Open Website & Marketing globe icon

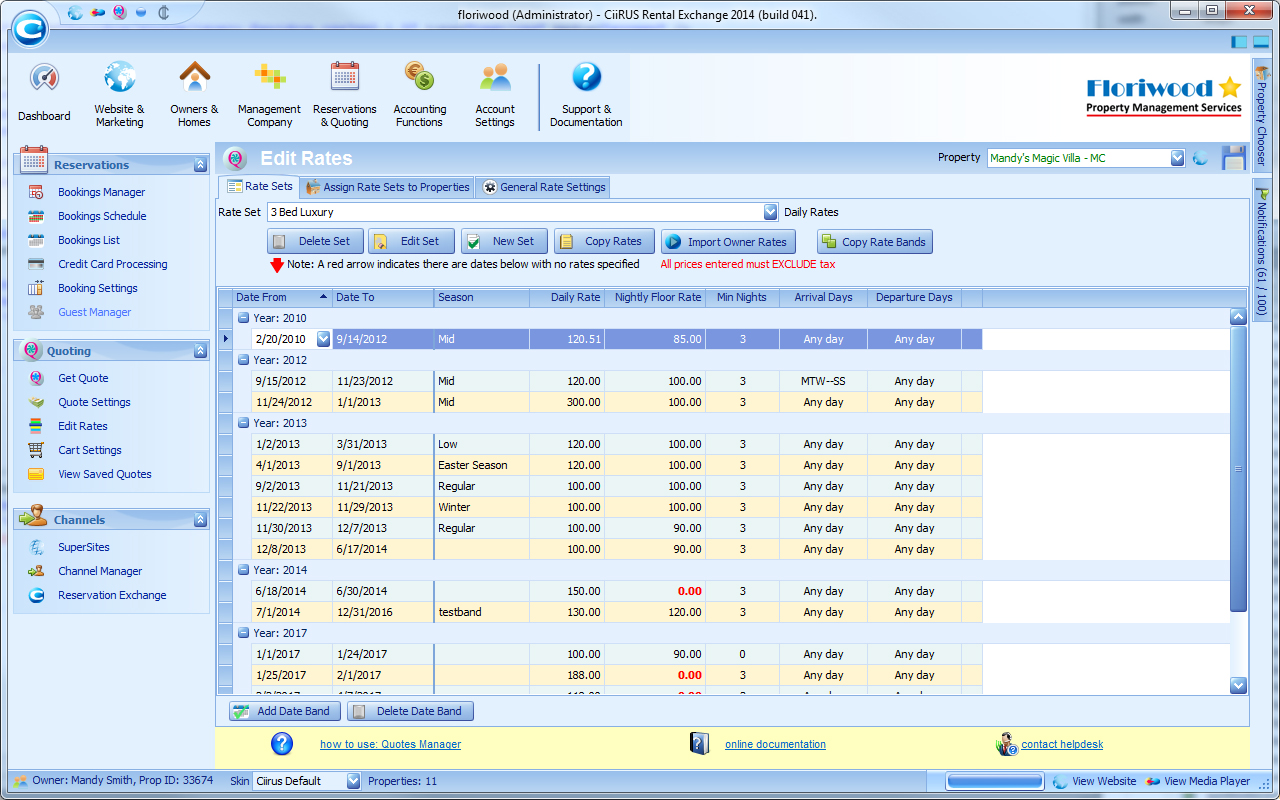[x=120, y=77]
